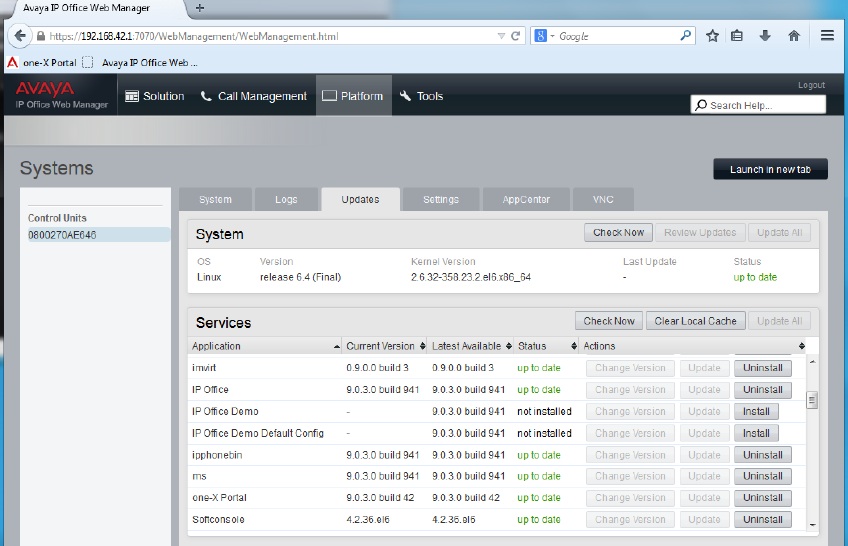Image resolution: width=848 pixels, height=546 pixels.
Task: Open the downloads arrow icon
Action: pyautogui.click(x=765, y=36)
